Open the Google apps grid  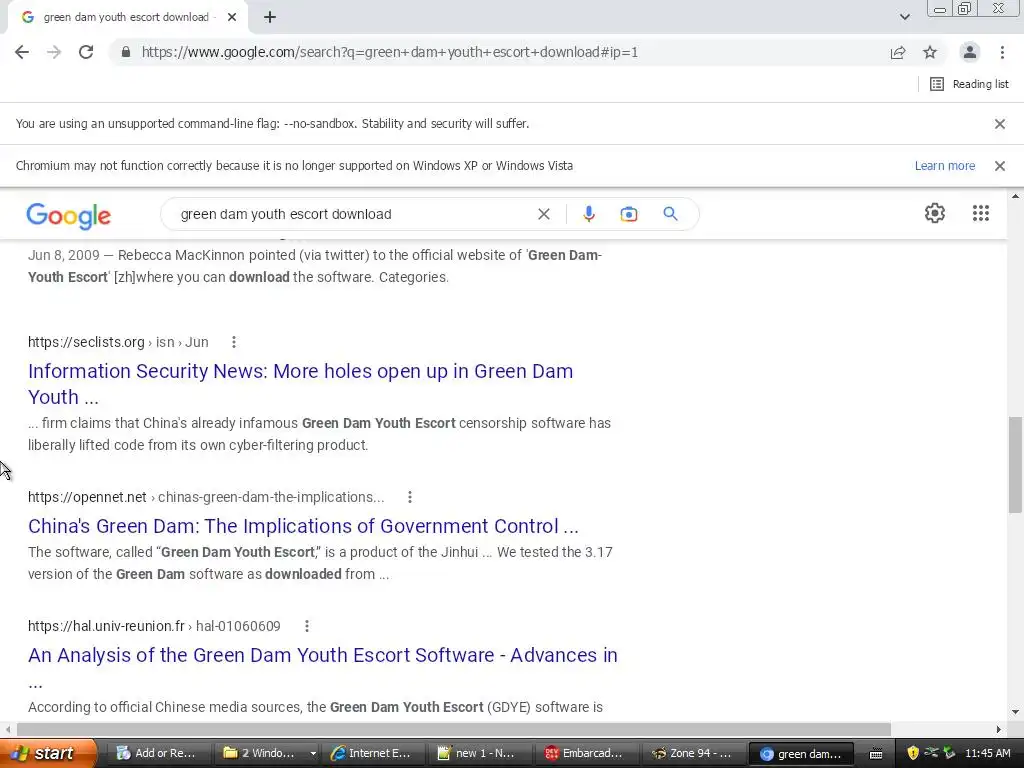click(x=980, y=213)
